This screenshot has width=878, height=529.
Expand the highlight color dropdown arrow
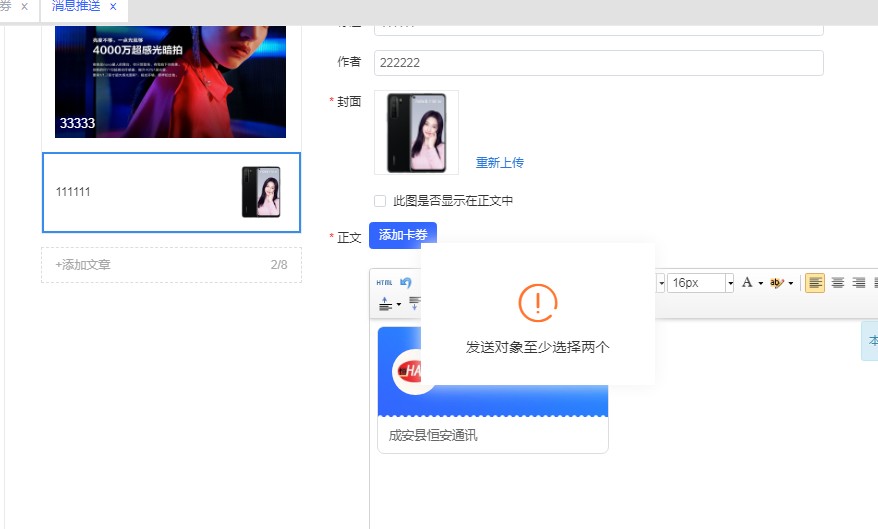[x=791, y=283]
